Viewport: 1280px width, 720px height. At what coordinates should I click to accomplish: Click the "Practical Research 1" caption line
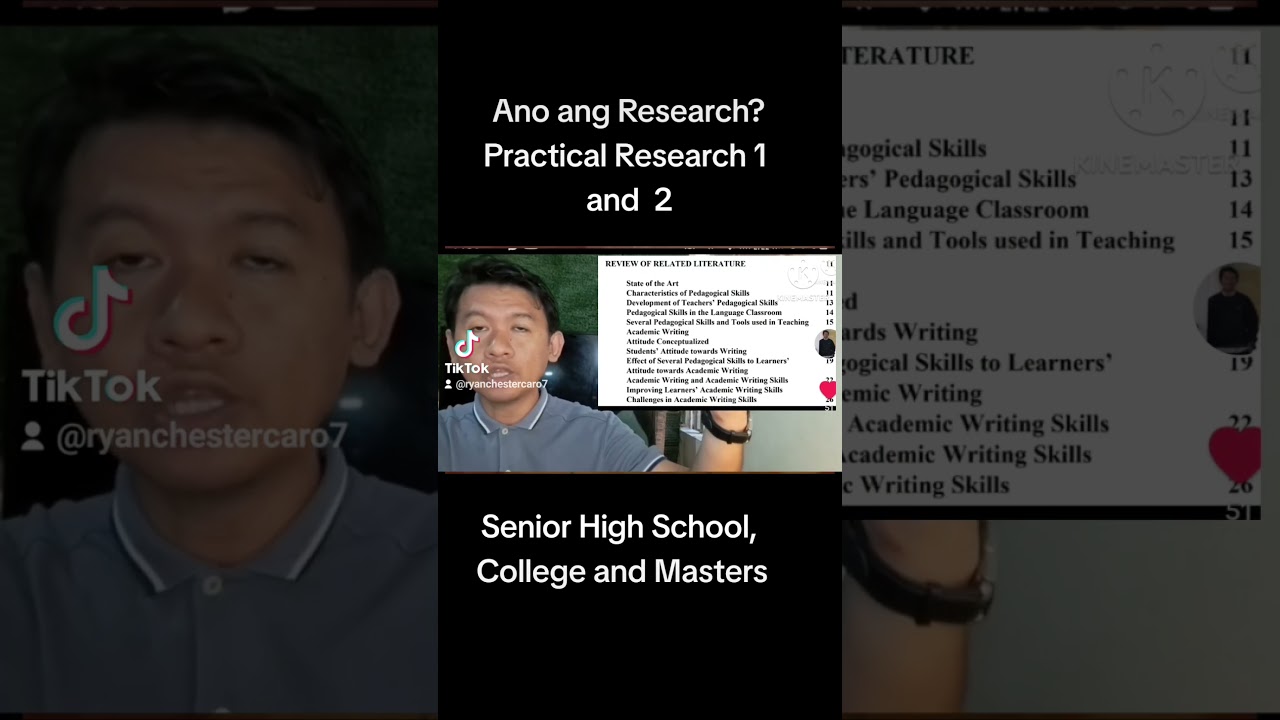coord(625,156)
